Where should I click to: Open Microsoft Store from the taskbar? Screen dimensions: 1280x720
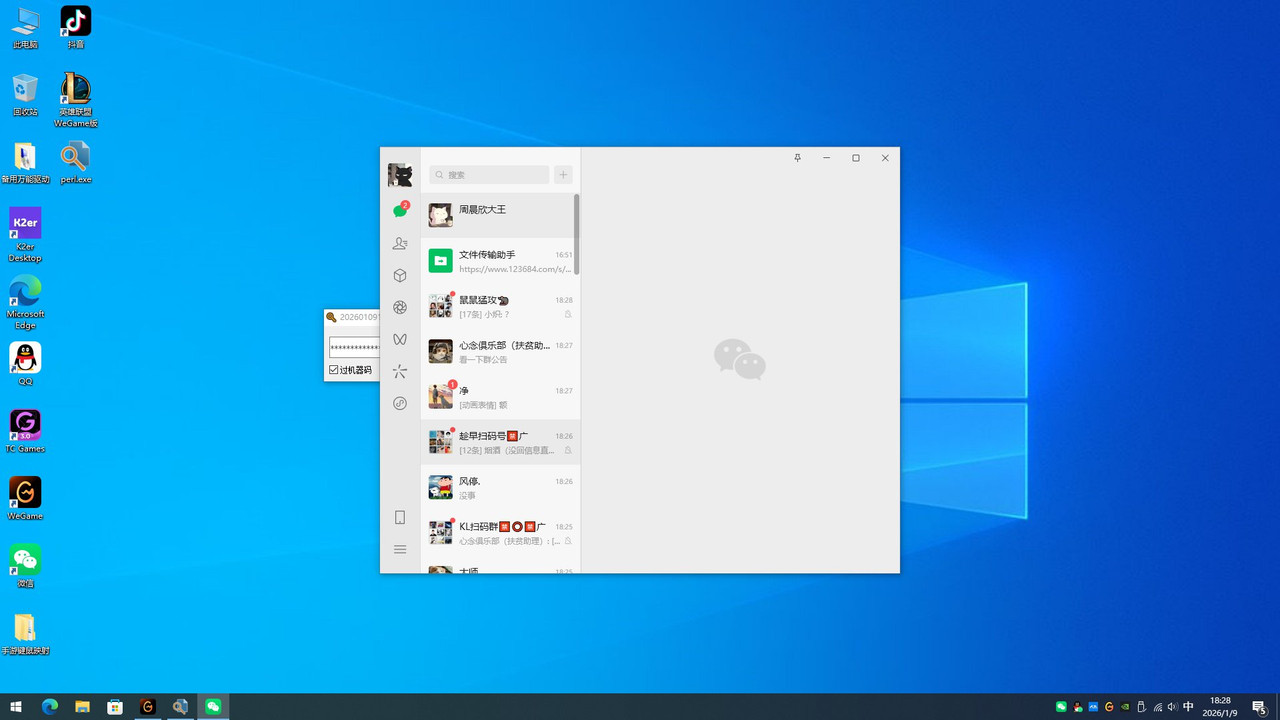(115, 707)
